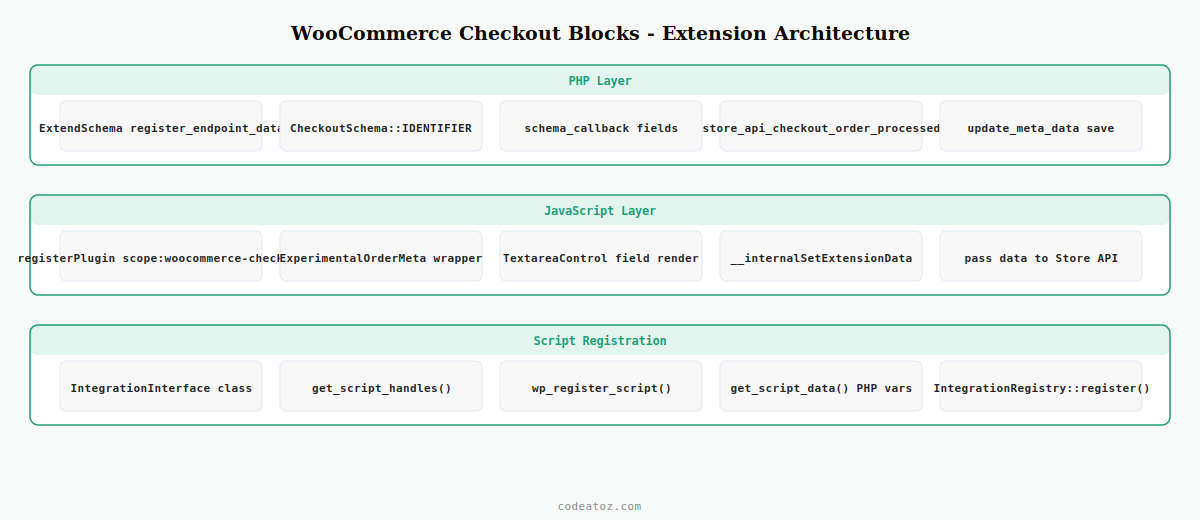Select the Script Registration header
Screen dimensions: 1200x520
[x=600, y=341]
